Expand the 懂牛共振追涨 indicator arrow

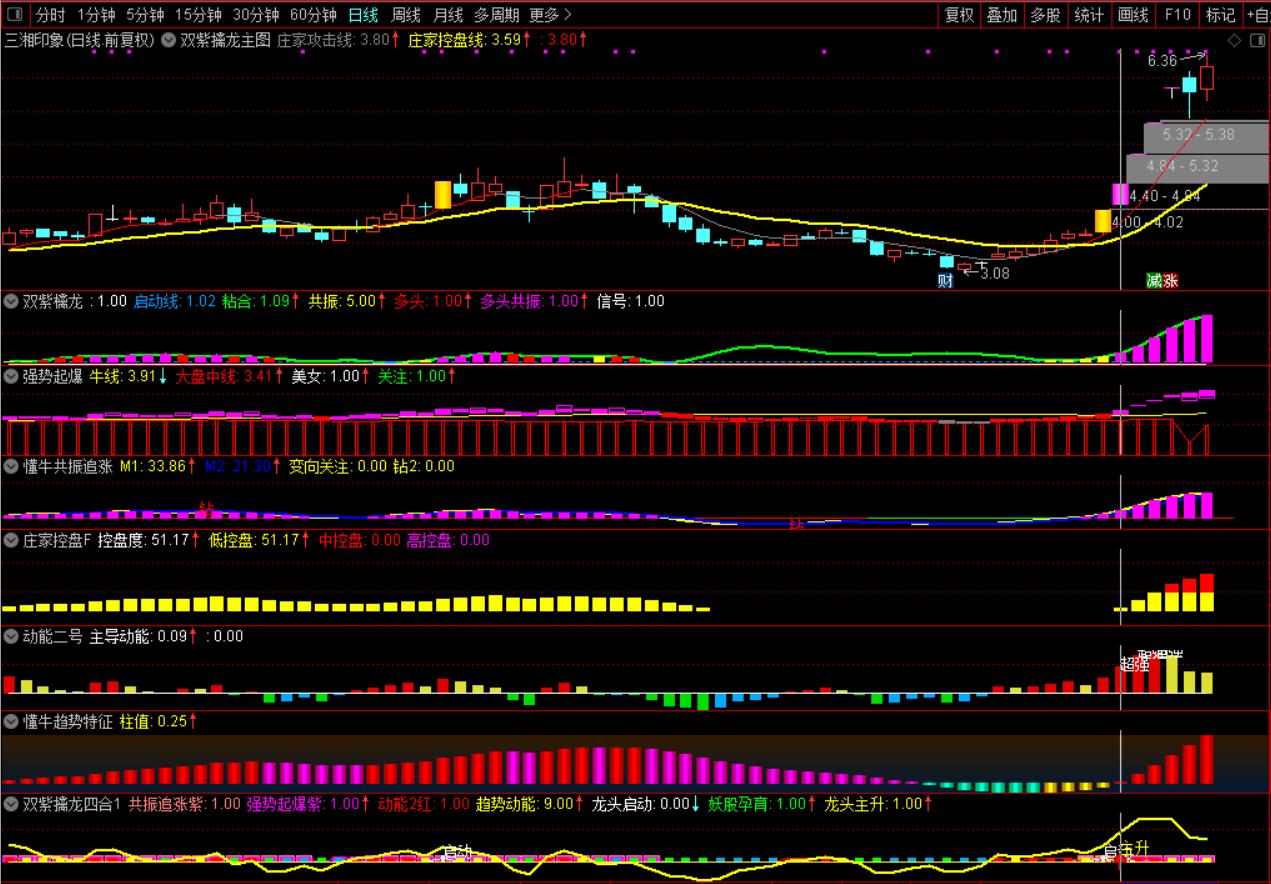pos(11,465)
